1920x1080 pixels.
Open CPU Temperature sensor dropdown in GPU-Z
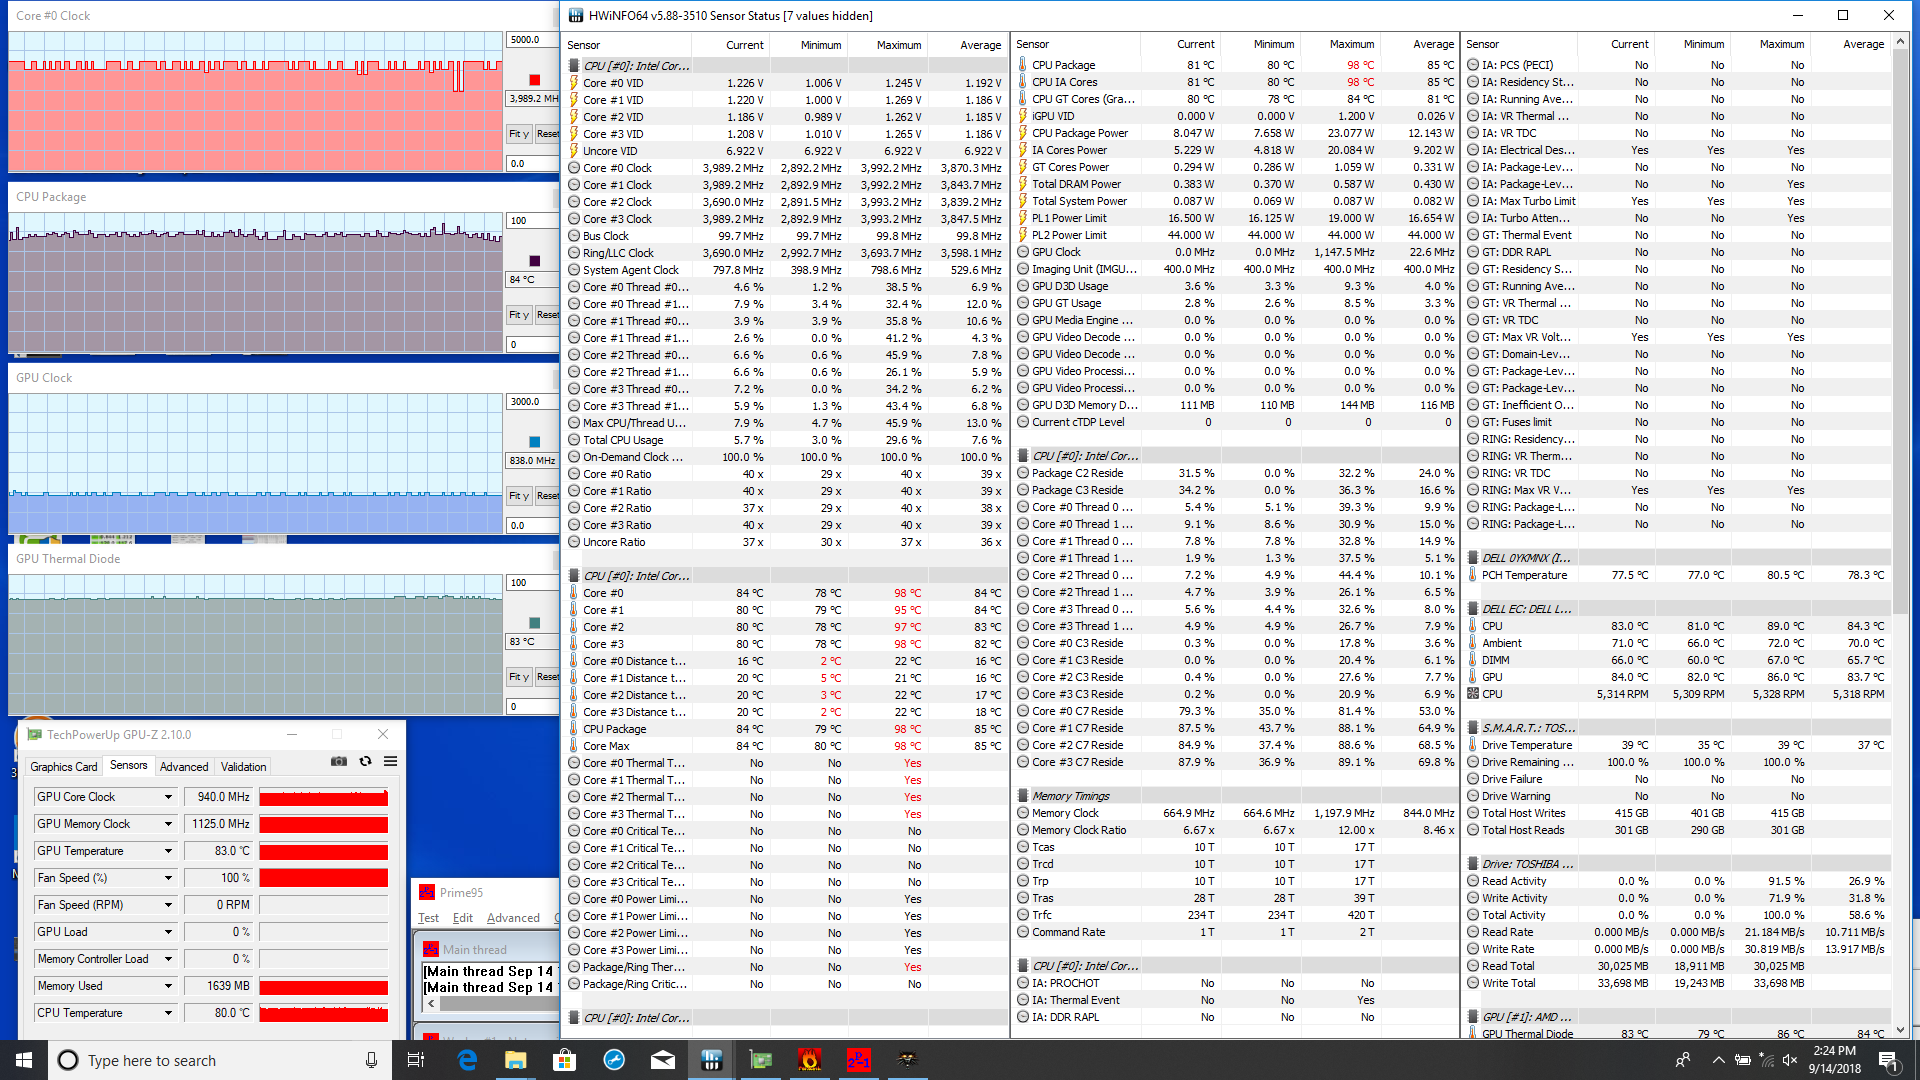168,1013
